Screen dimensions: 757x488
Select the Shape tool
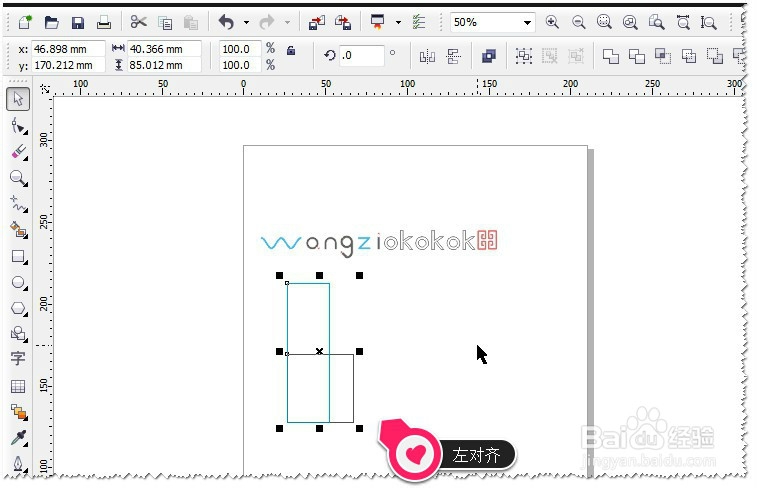tap(18, 126)
